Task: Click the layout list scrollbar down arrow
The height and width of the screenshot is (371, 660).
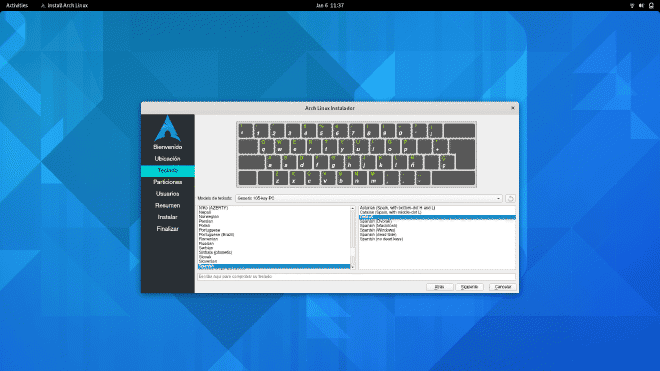Action: 353,267
